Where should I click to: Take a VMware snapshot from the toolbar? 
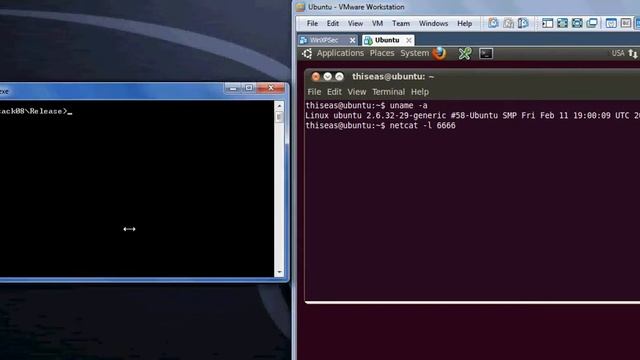coord(493,23)
